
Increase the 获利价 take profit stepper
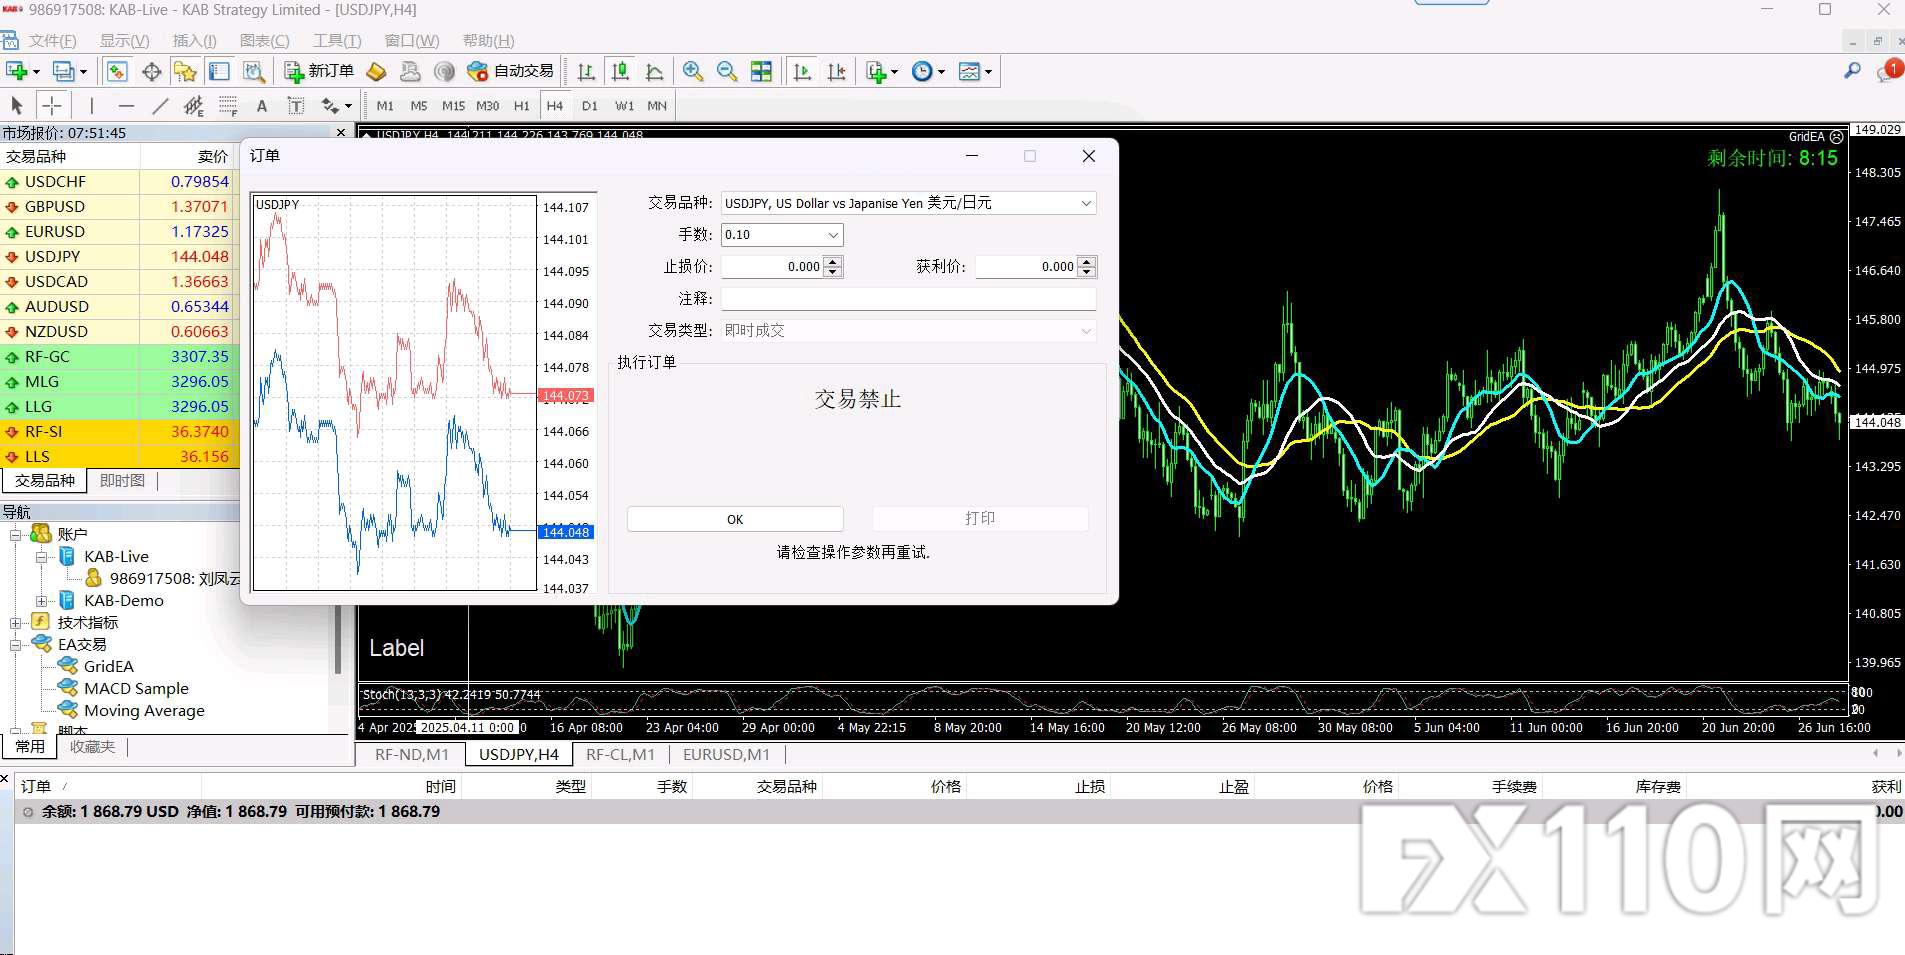tap(1088, 262)
